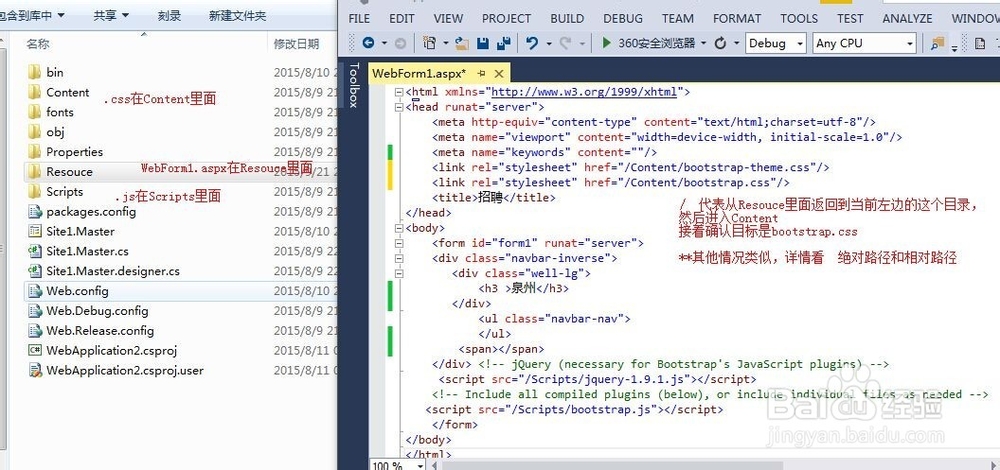Click the Web.Debug.config file icon
The height and width of the screenshot is (470, 1000).
click(34, 311)
